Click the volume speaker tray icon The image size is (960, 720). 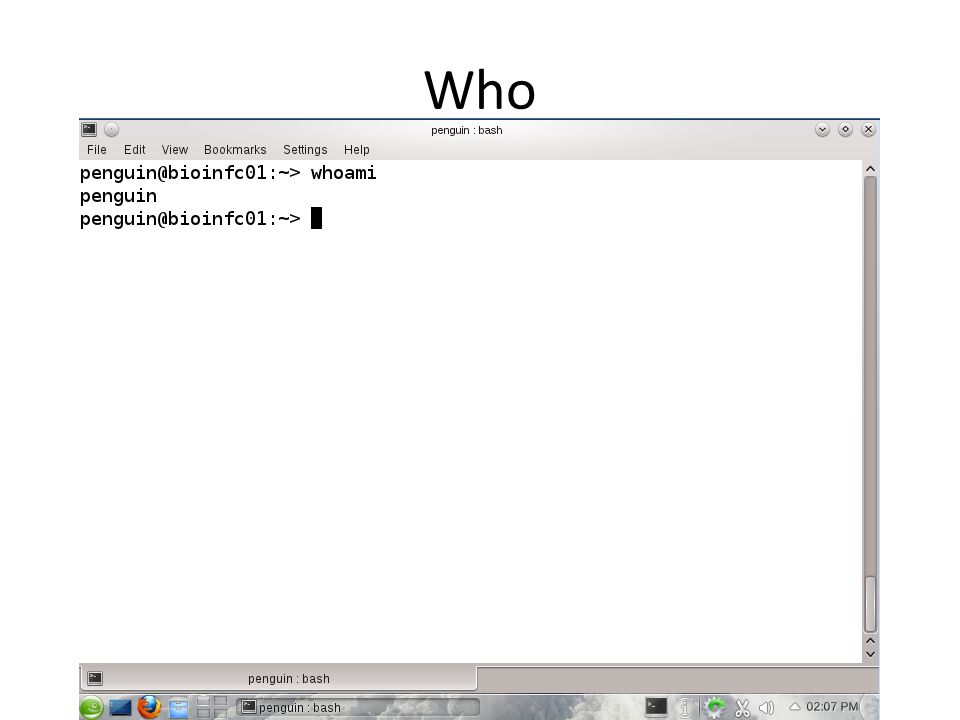(x=767, y=708)
